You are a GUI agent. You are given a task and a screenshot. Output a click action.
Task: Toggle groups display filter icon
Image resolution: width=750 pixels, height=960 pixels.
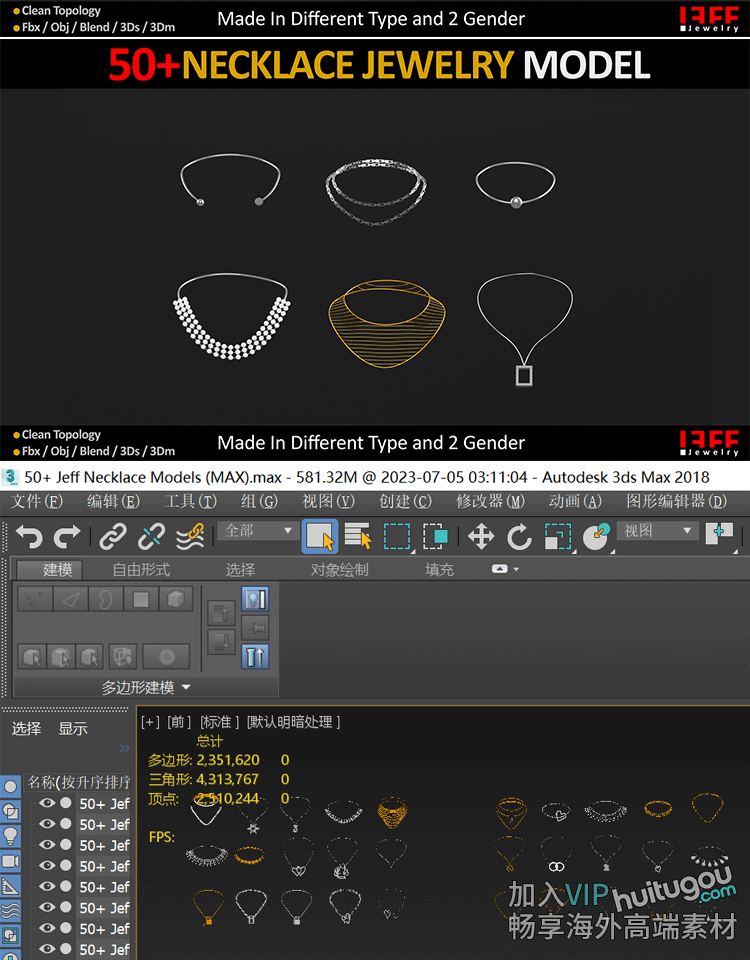[x=10, y=936]
